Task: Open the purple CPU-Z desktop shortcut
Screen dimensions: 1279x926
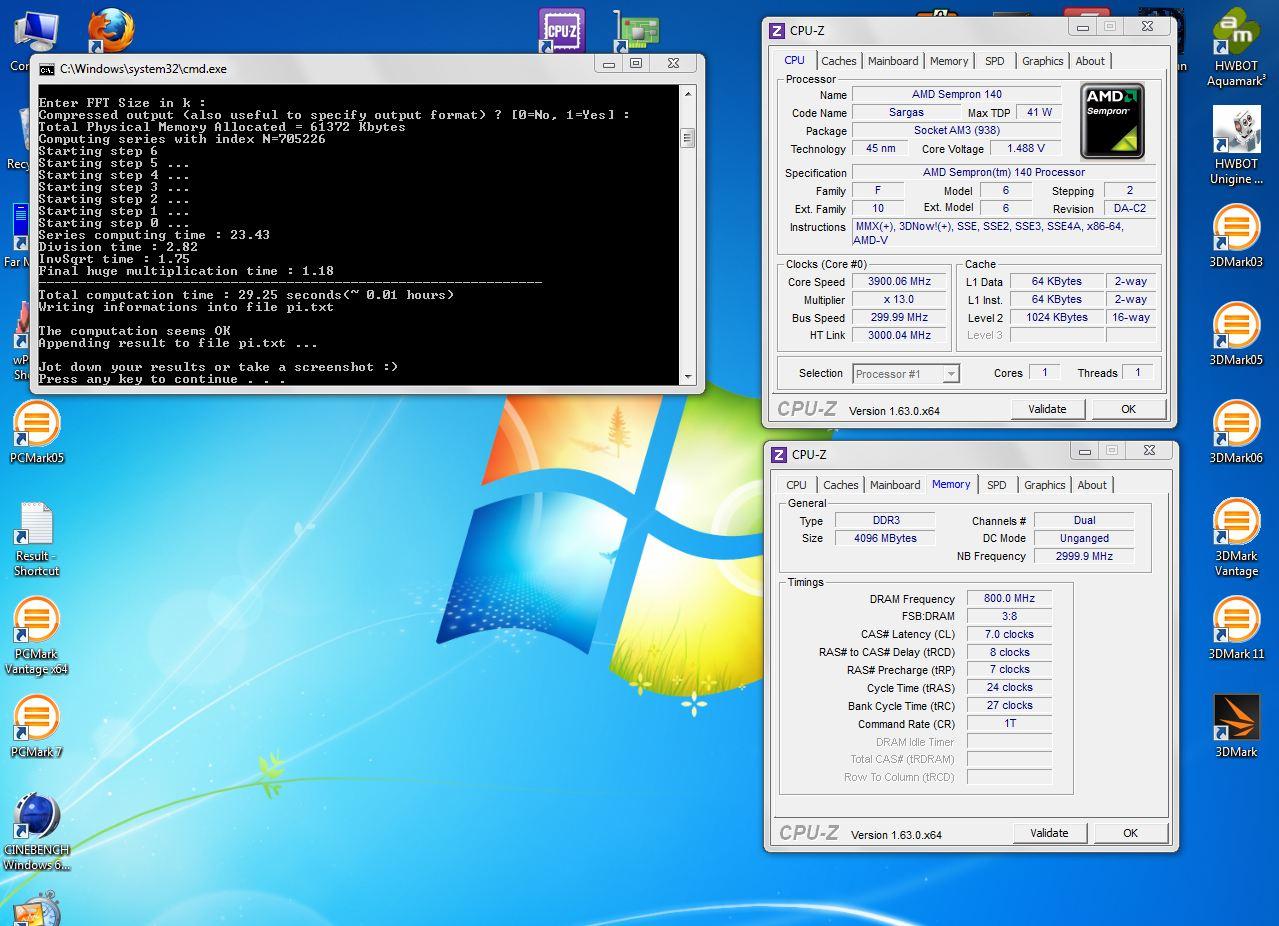Action: pos(561,30)
